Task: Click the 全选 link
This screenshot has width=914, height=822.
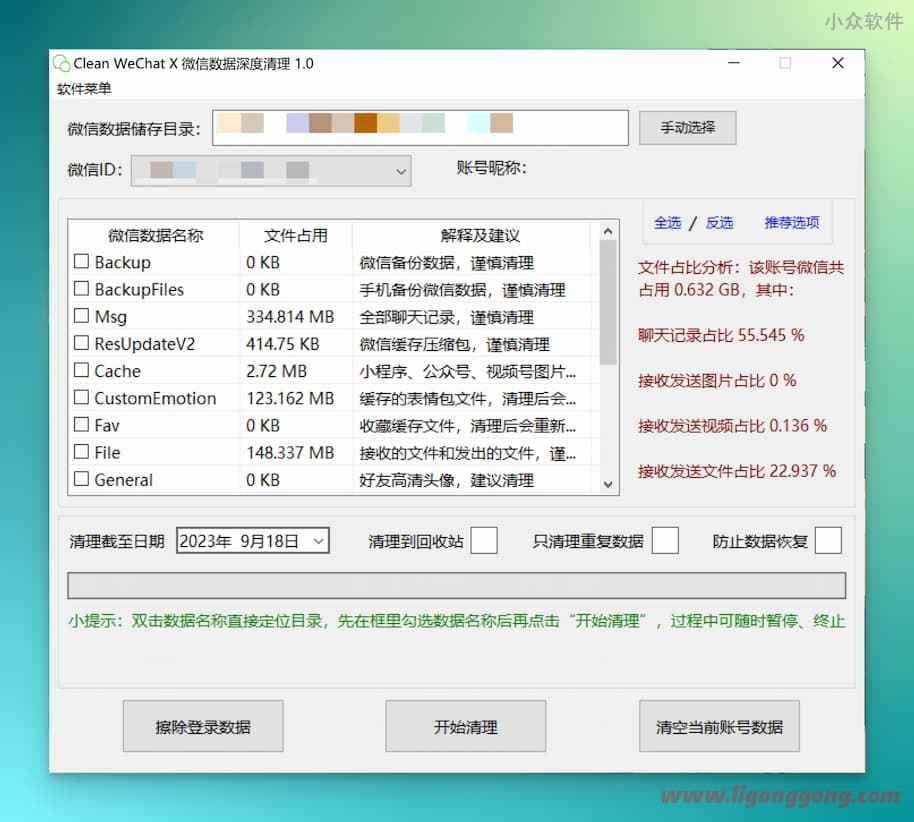Action: click(667, 223)
